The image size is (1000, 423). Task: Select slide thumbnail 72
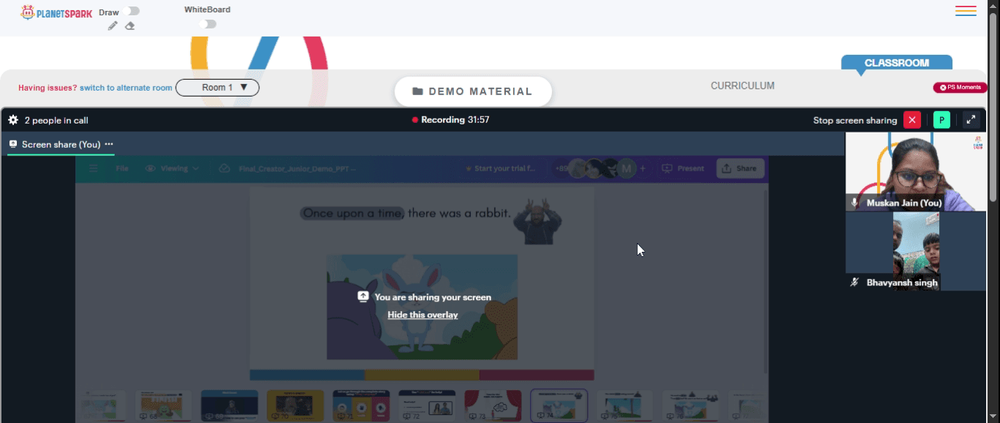[x=427, y=406]
